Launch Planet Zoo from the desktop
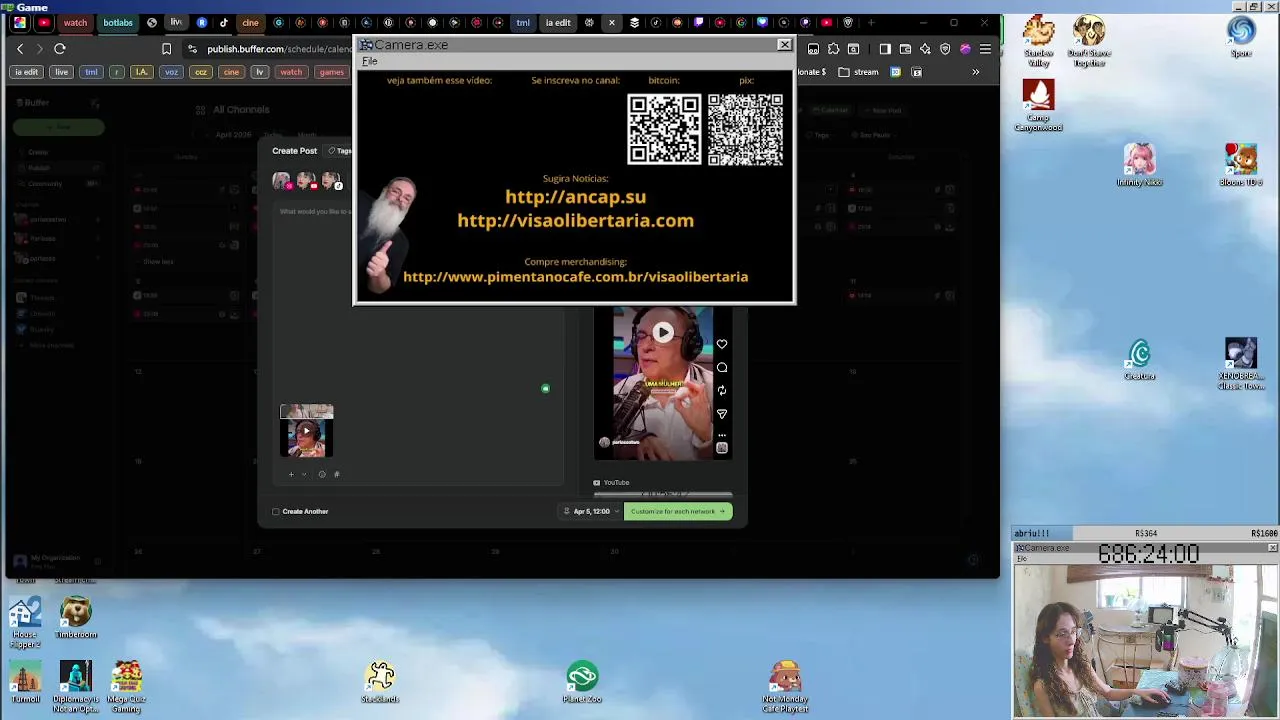This screenshot has height=720, width=1280. click(x=582, y=682)
